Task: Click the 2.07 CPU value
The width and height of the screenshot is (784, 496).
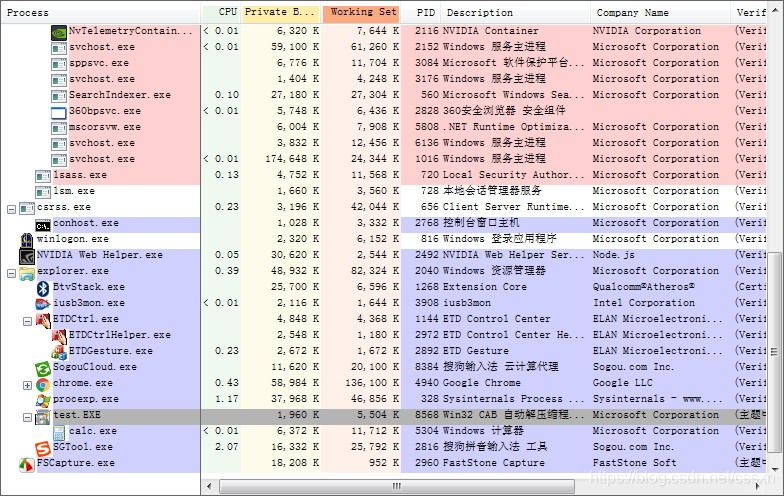Action: pyautogui.click(x=227, y=447)
